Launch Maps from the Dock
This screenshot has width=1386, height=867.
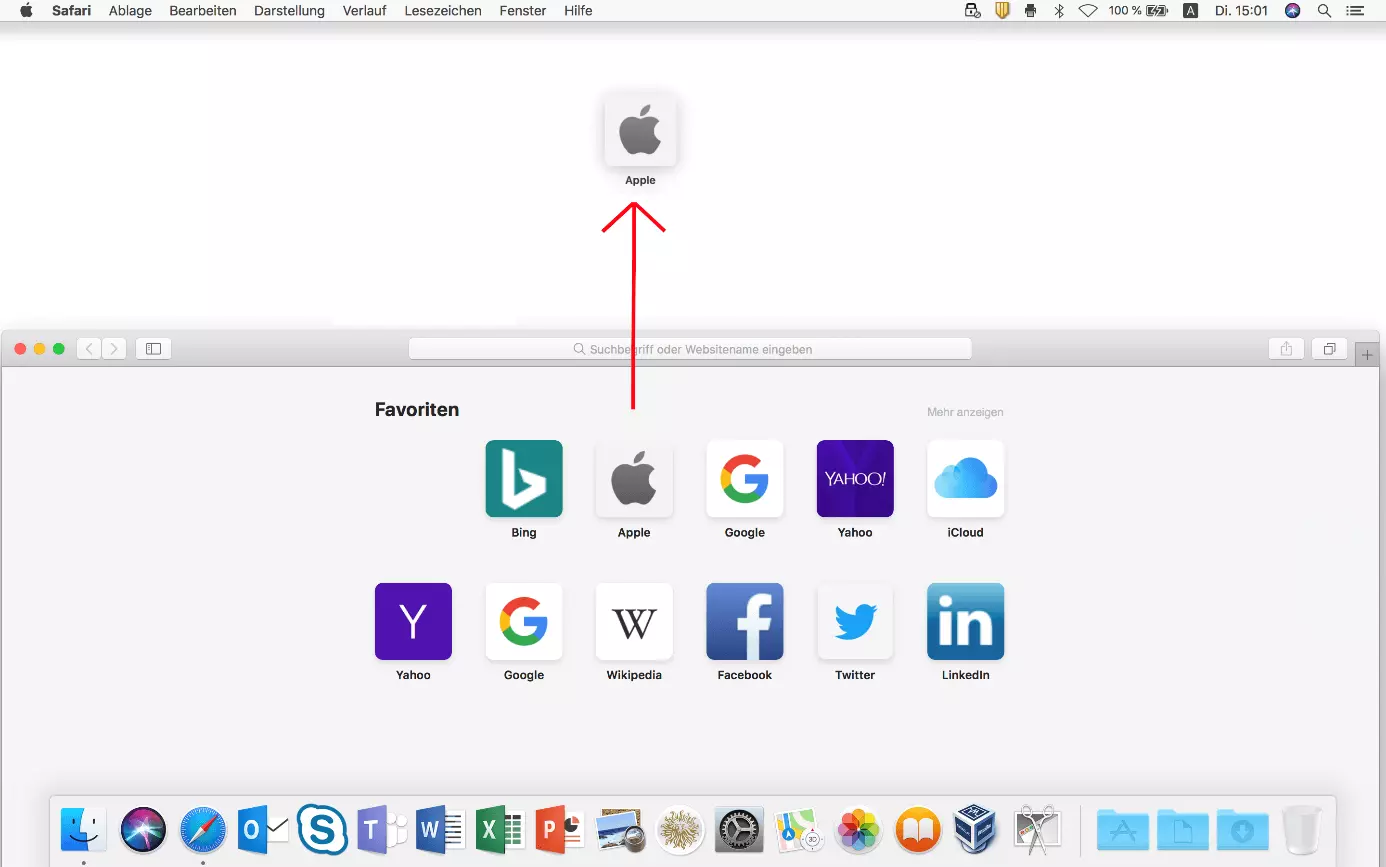[x=798, y=830]
